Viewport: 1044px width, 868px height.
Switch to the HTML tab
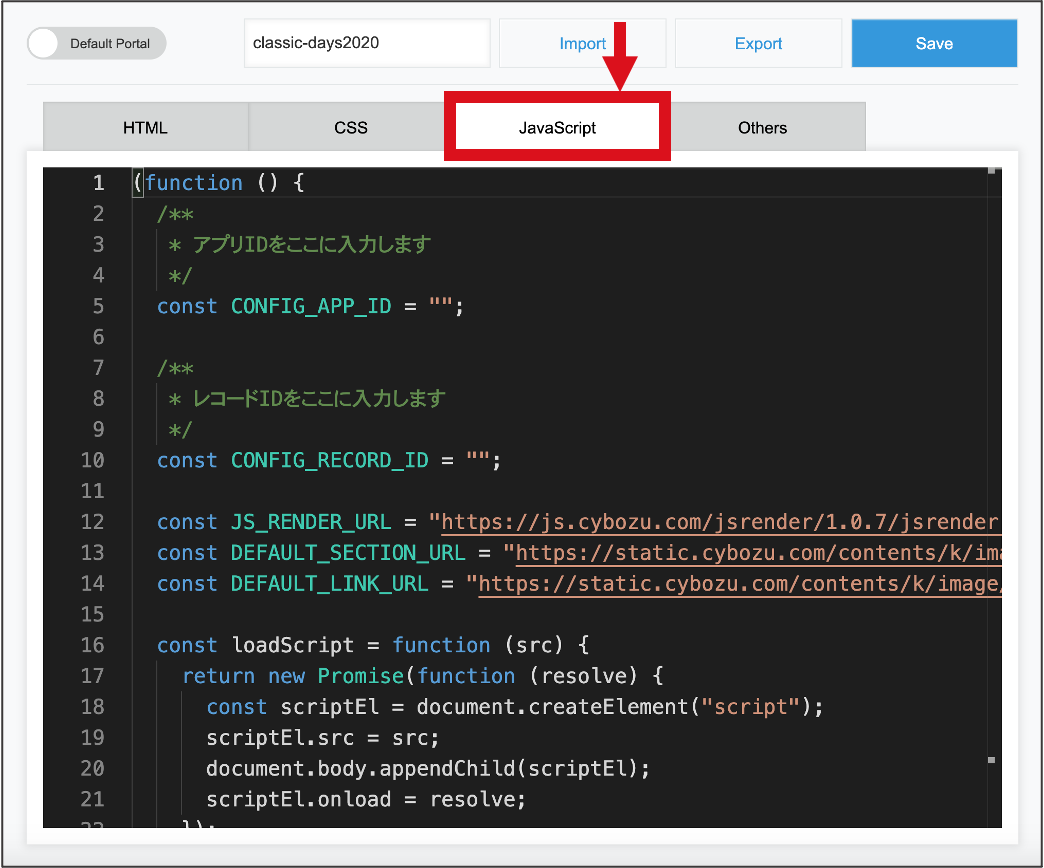click(145, 127)
